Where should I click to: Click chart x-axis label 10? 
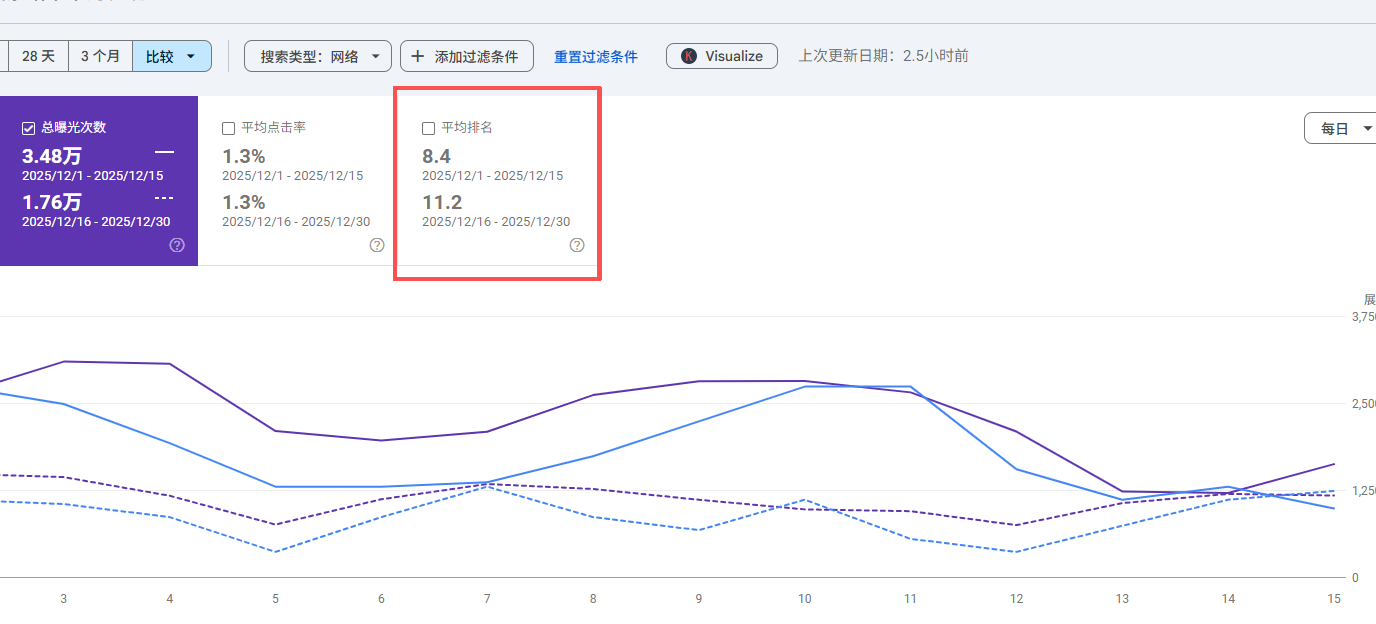point(804,599)
